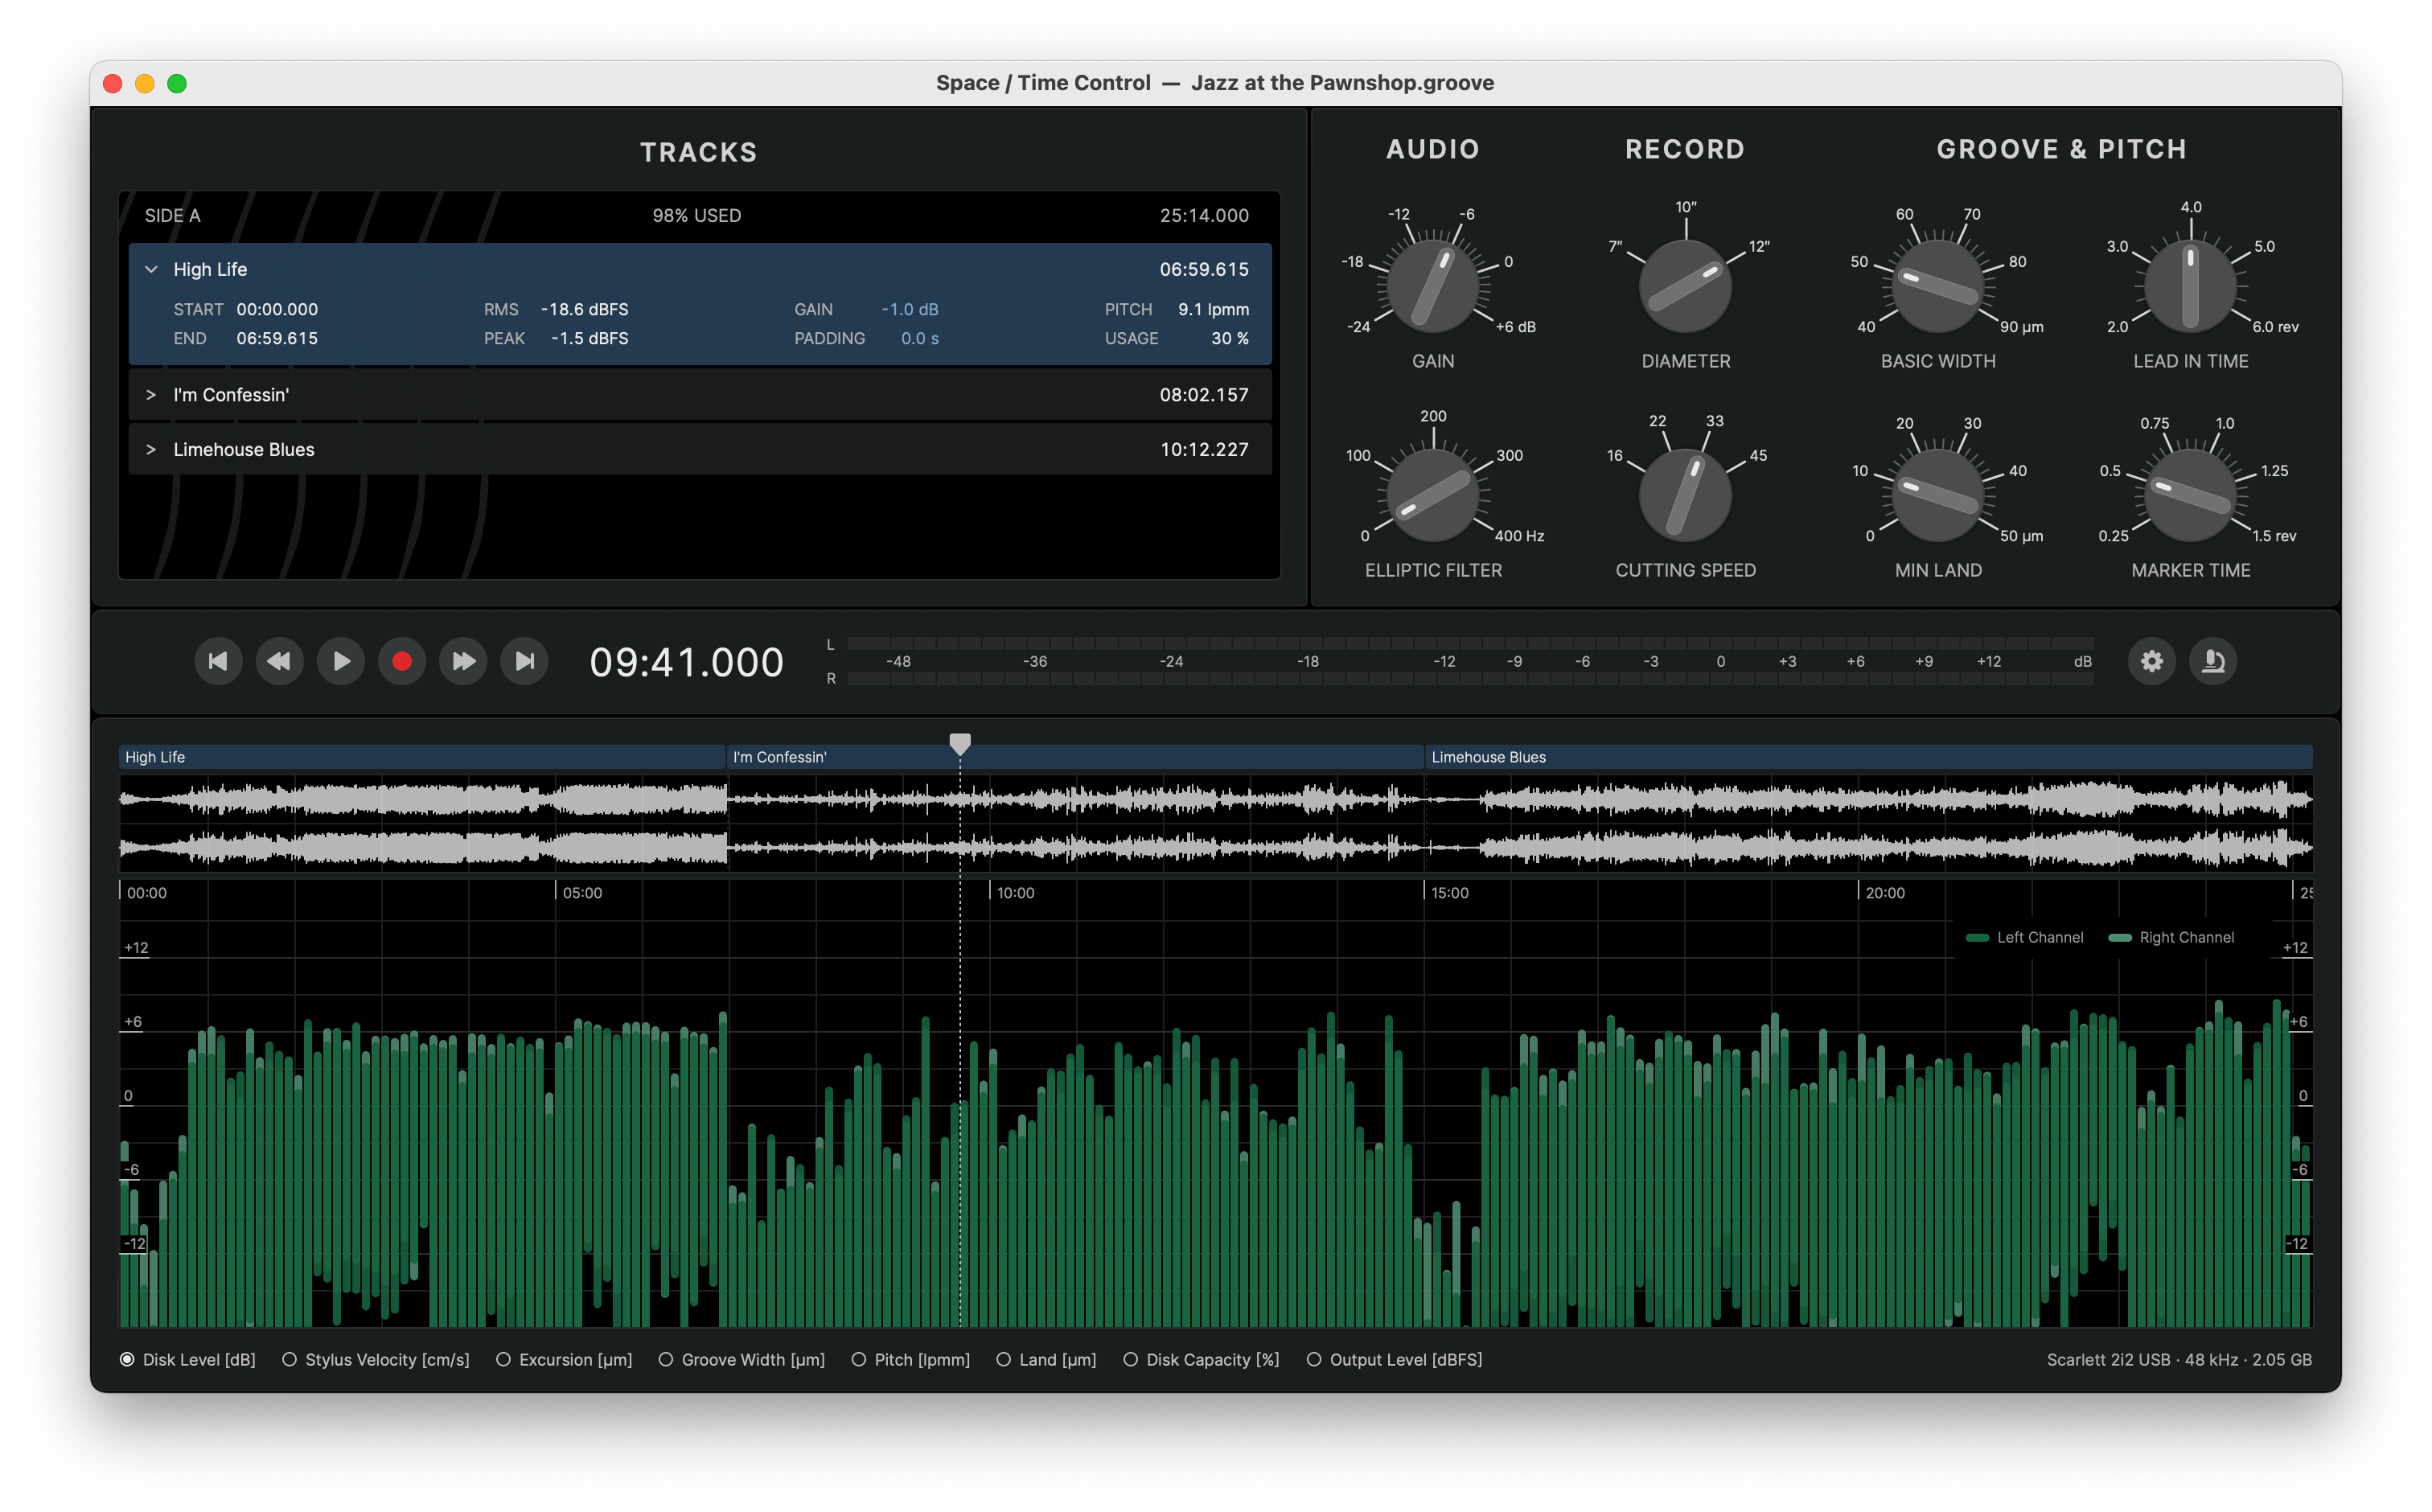This screenshot has height=1512, width=2432.
Task: Click the turntable icon next to settings
Action: pyautogui.click(x=2213, y=661)
